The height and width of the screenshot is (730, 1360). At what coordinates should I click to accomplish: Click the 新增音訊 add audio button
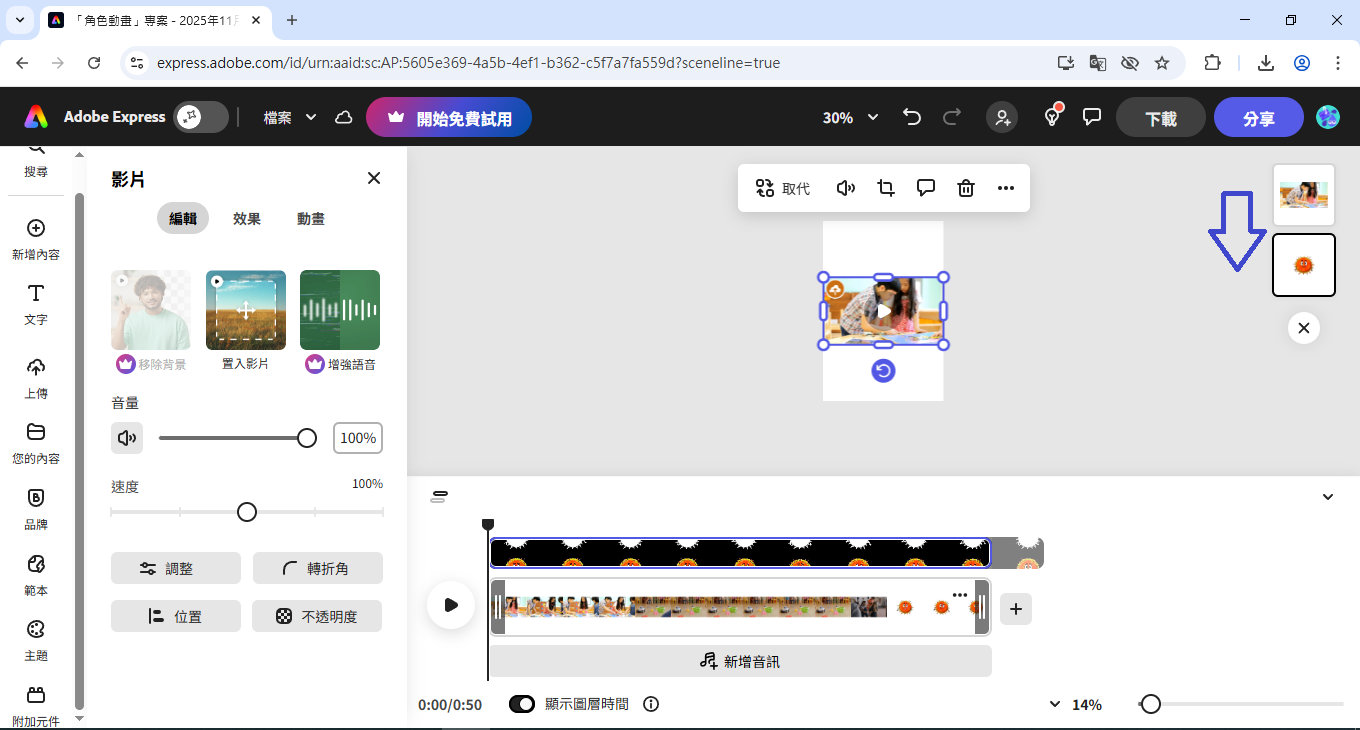(x=740, y=661)
